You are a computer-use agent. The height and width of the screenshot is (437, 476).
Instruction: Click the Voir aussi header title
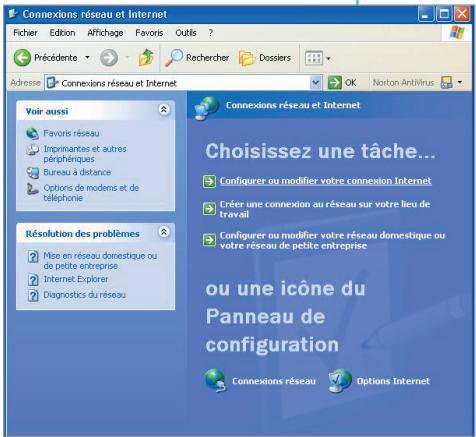click(47, 111)
